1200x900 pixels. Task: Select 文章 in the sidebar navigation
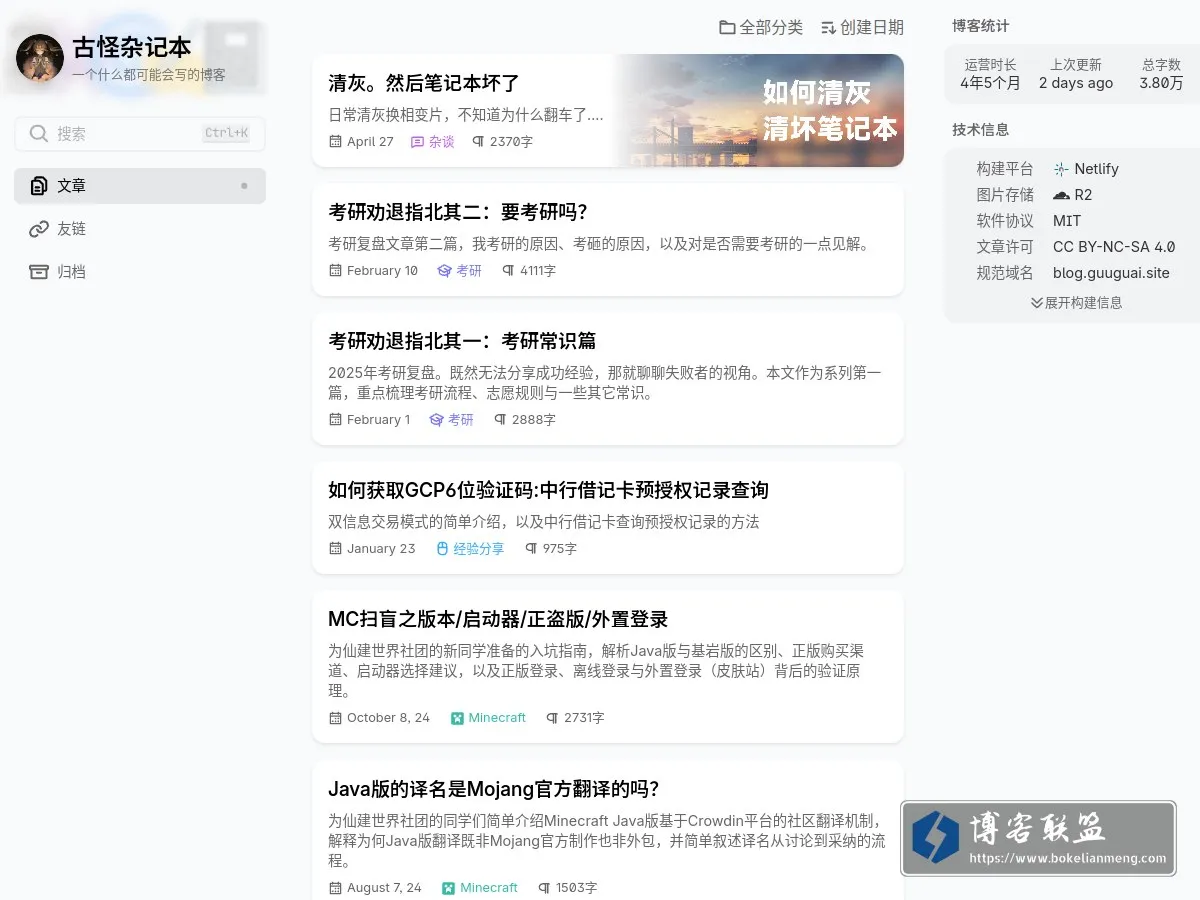[140, 186]
